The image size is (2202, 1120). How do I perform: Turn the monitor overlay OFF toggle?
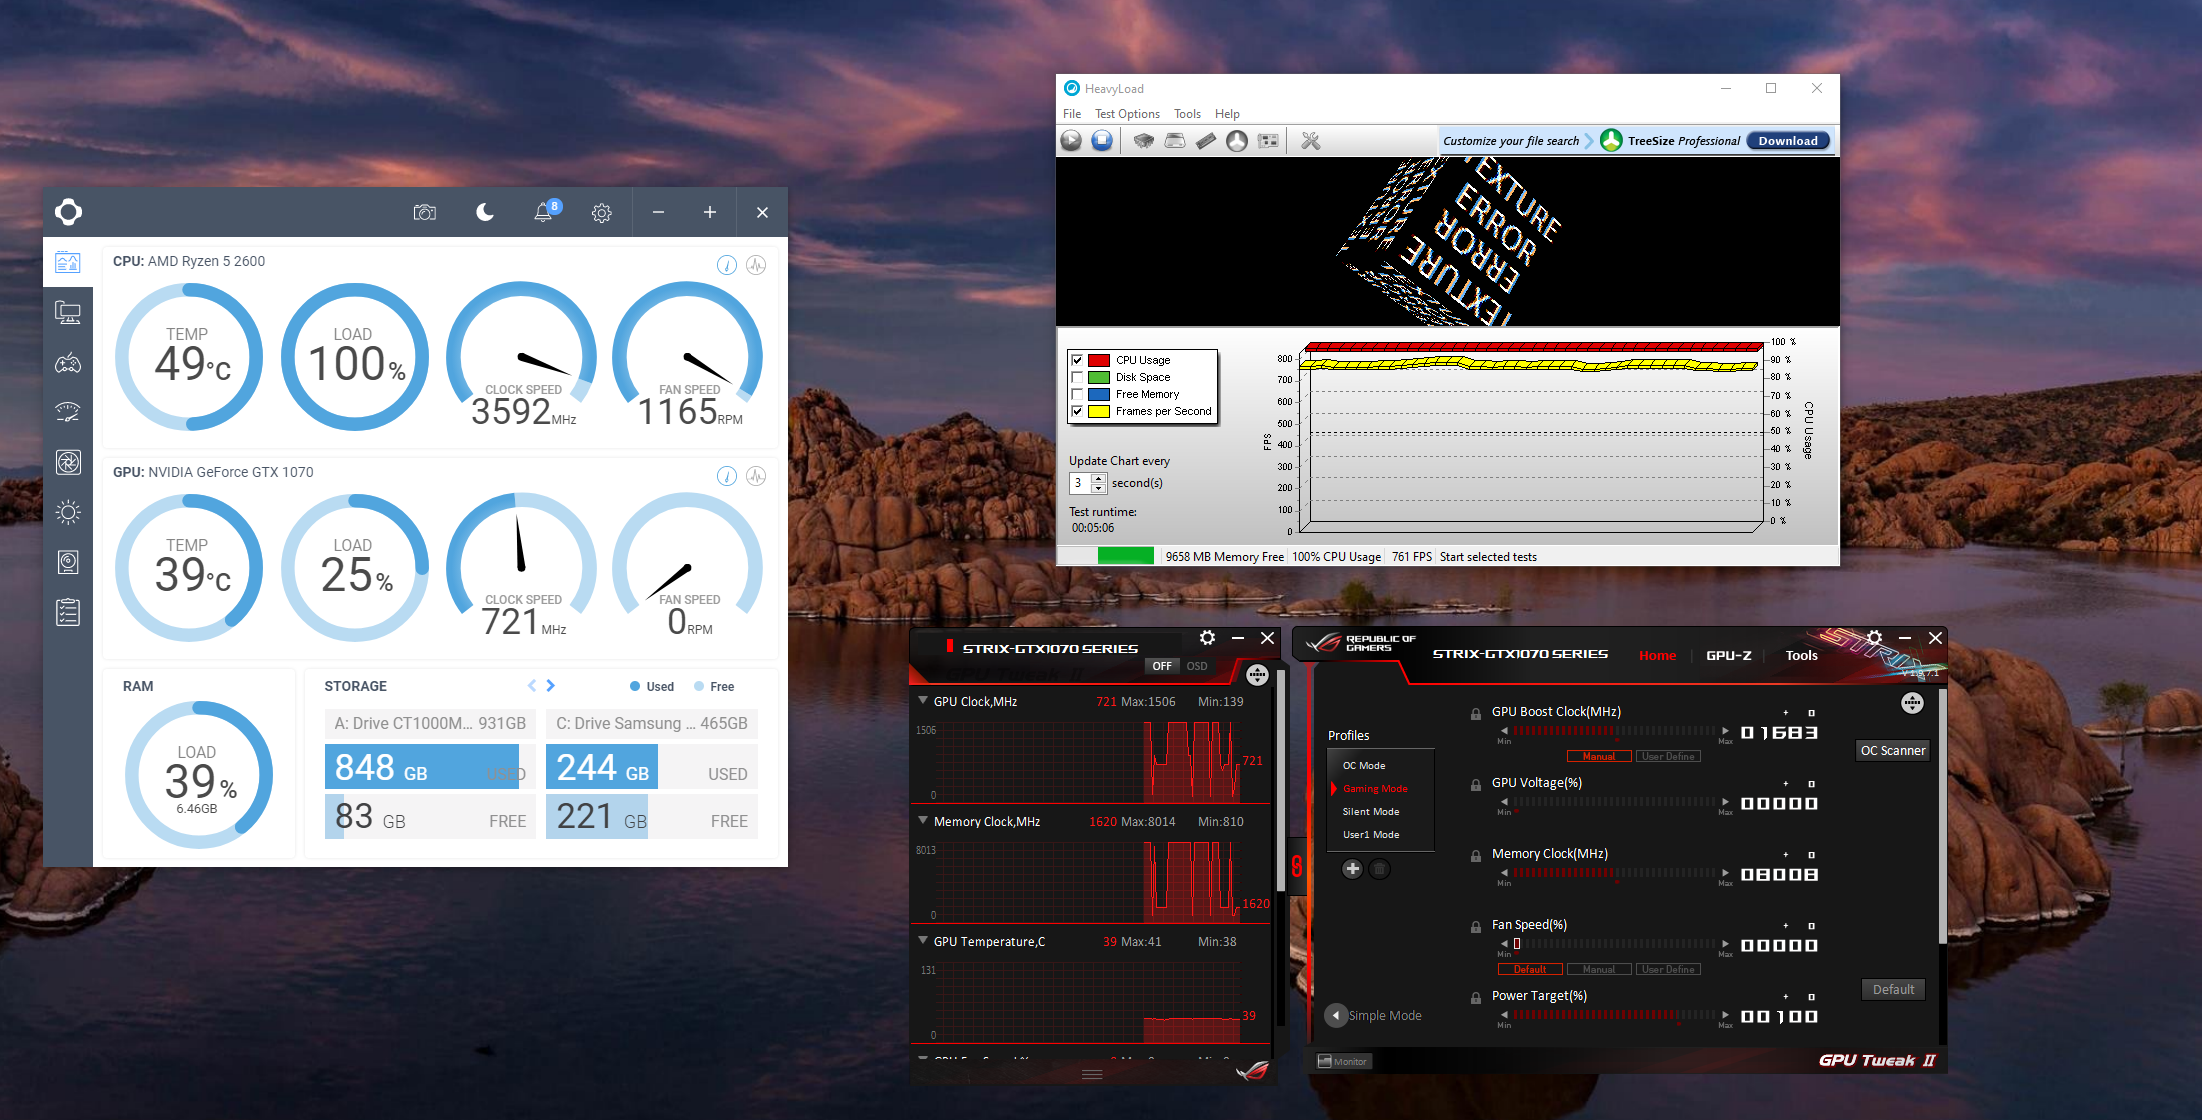pyautogui.click(x=1161, y=666)
